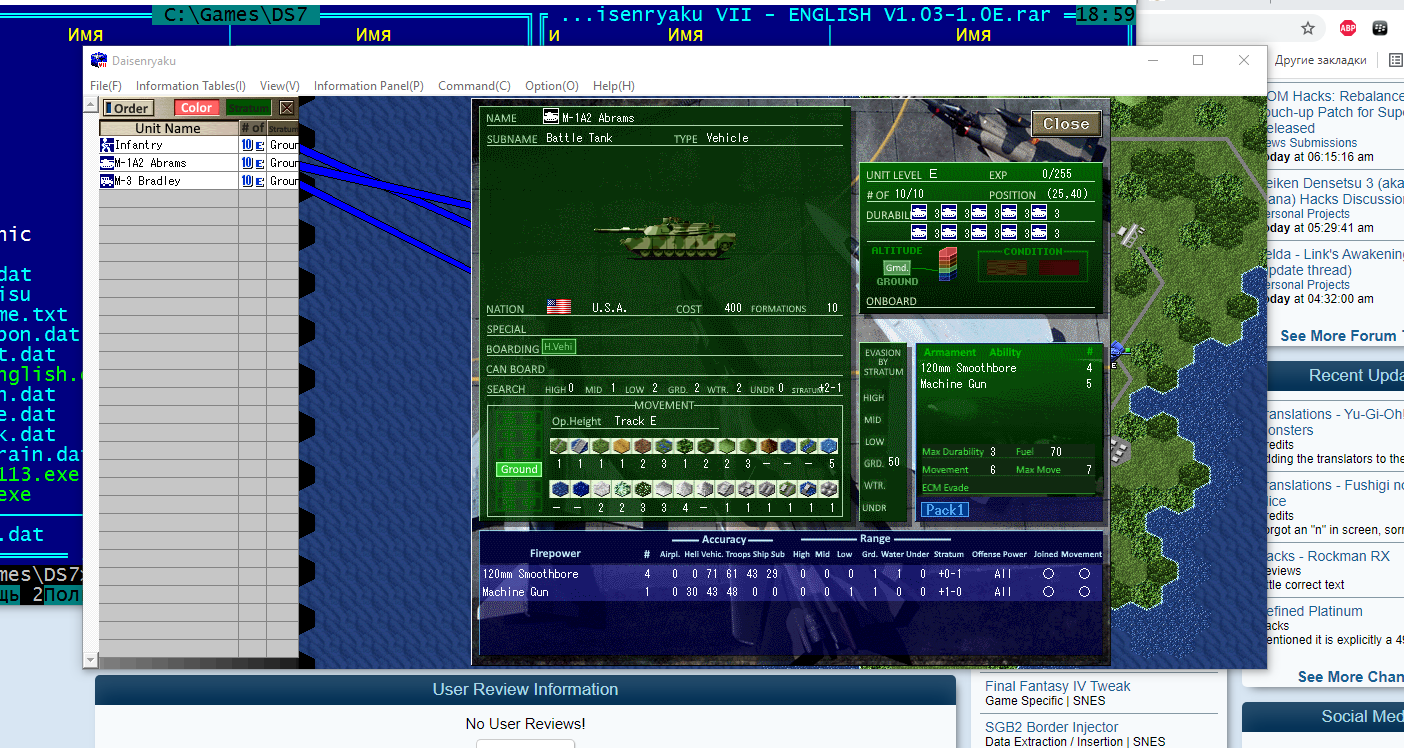Click the Joined circle for 120mm Smoothbore
Viewport: 1404px width, 748px height.
tap(1048, 574)
